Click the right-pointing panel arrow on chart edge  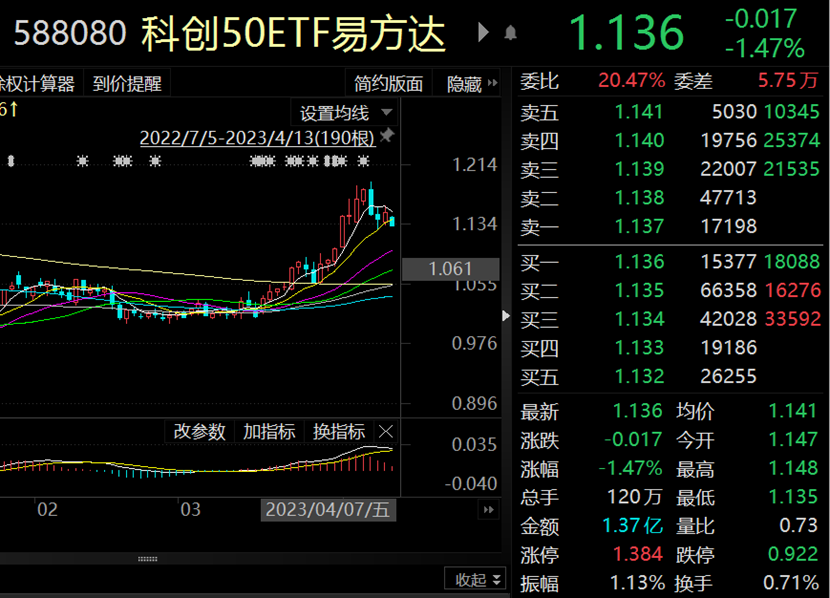pos(506,314)
